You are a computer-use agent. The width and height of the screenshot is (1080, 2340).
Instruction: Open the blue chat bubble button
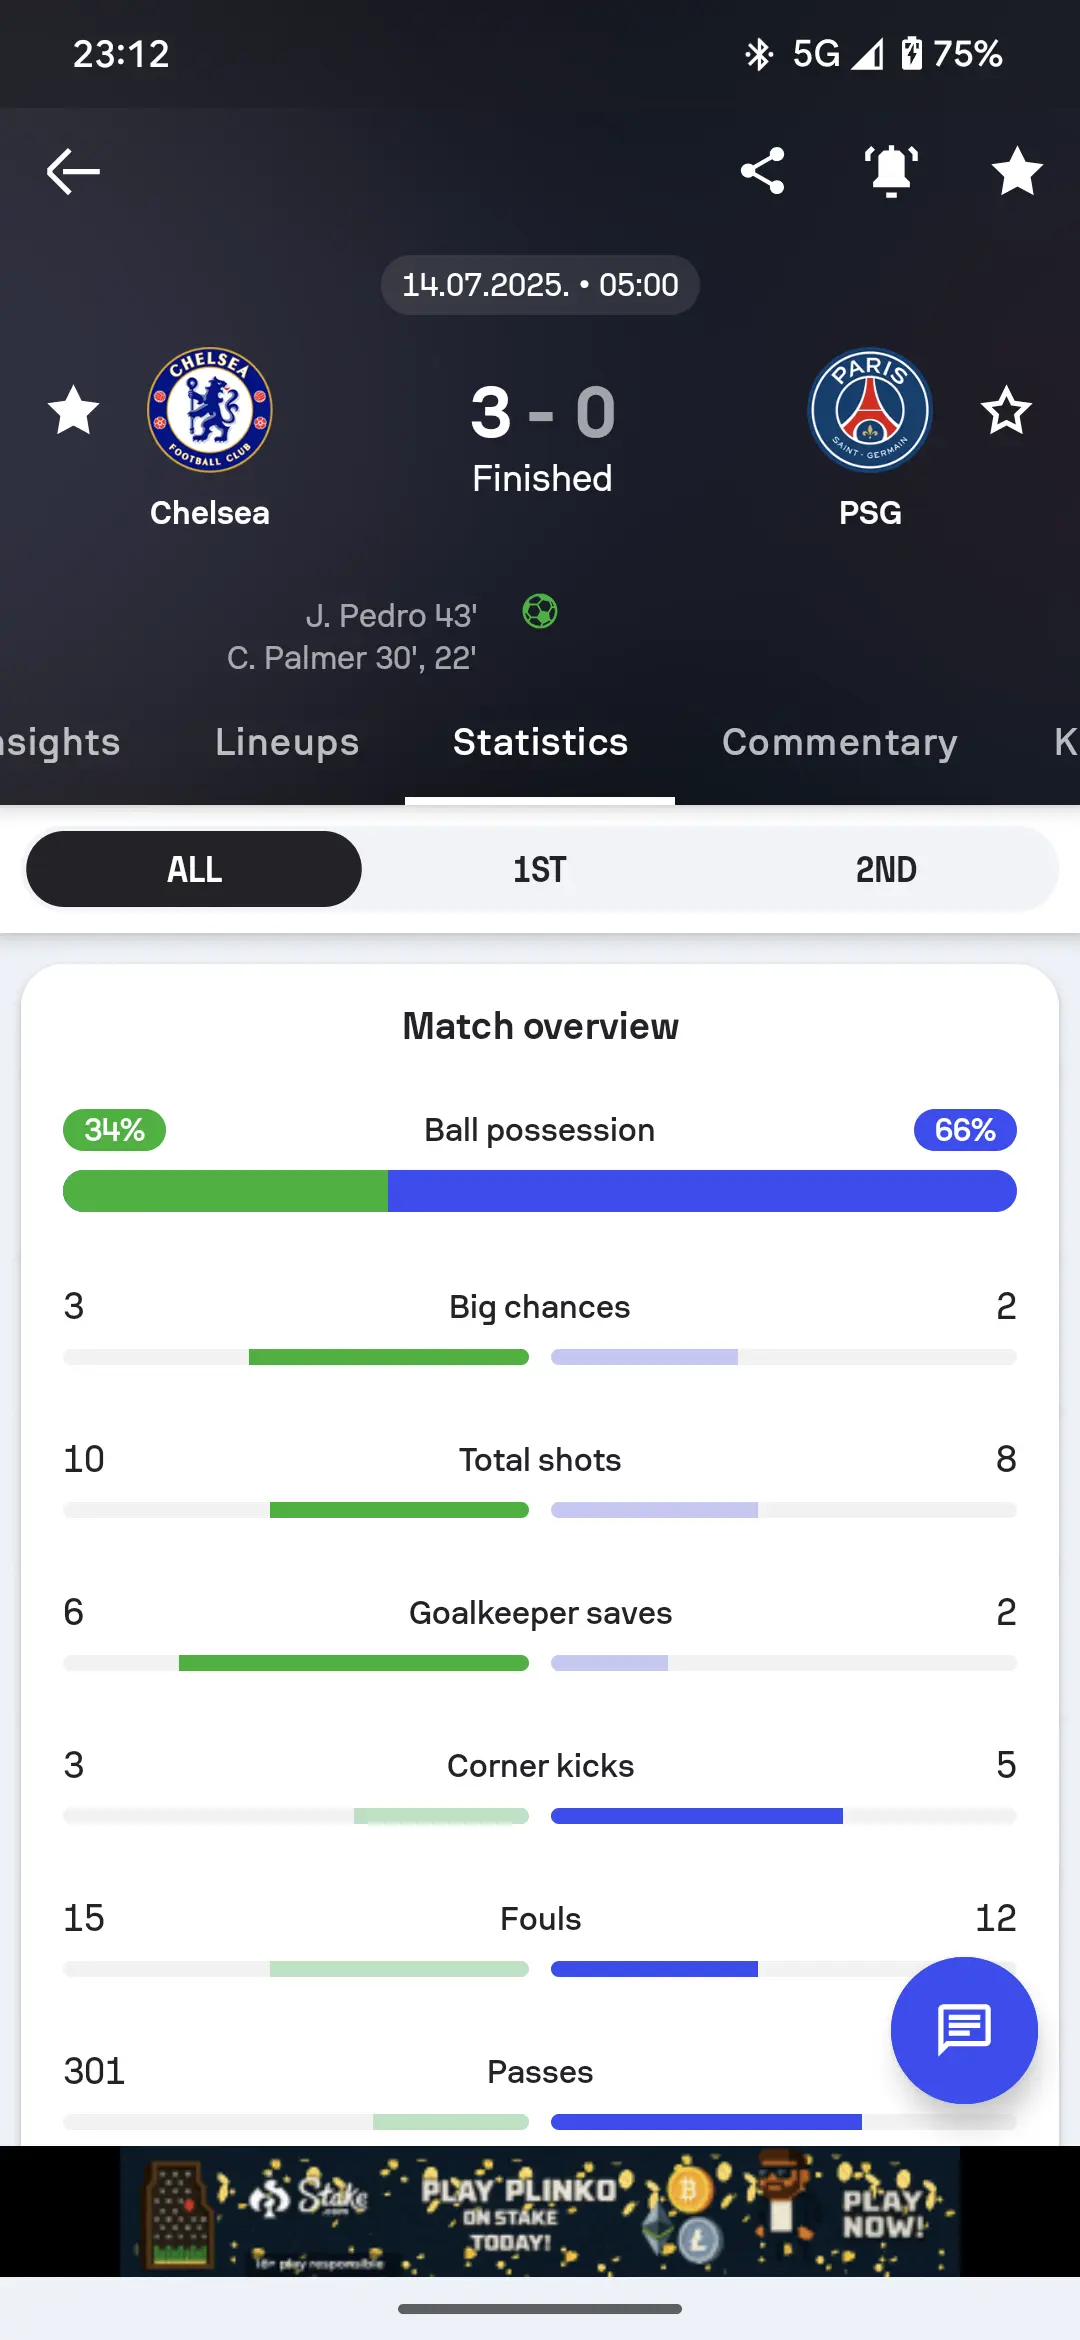pos(964,2030)
